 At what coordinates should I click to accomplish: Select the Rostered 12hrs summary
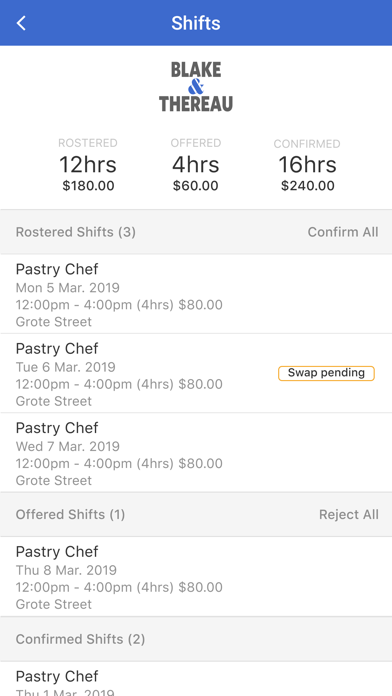point(88,165)
